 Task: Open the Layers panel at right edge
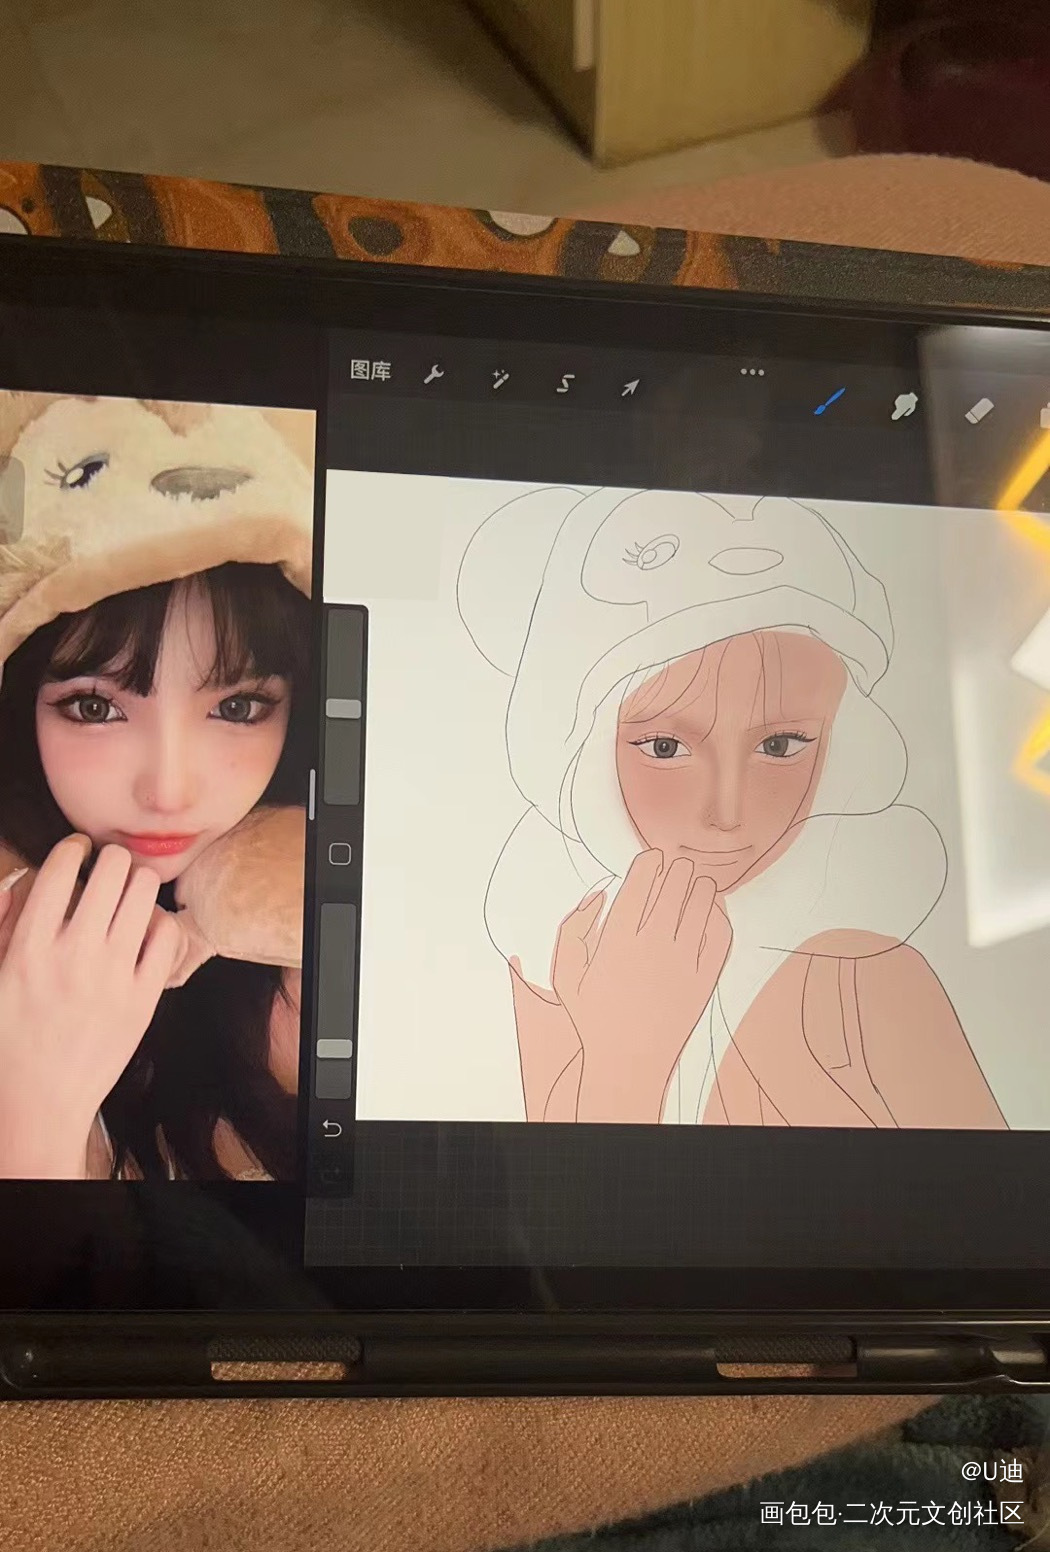point(1043,414)
